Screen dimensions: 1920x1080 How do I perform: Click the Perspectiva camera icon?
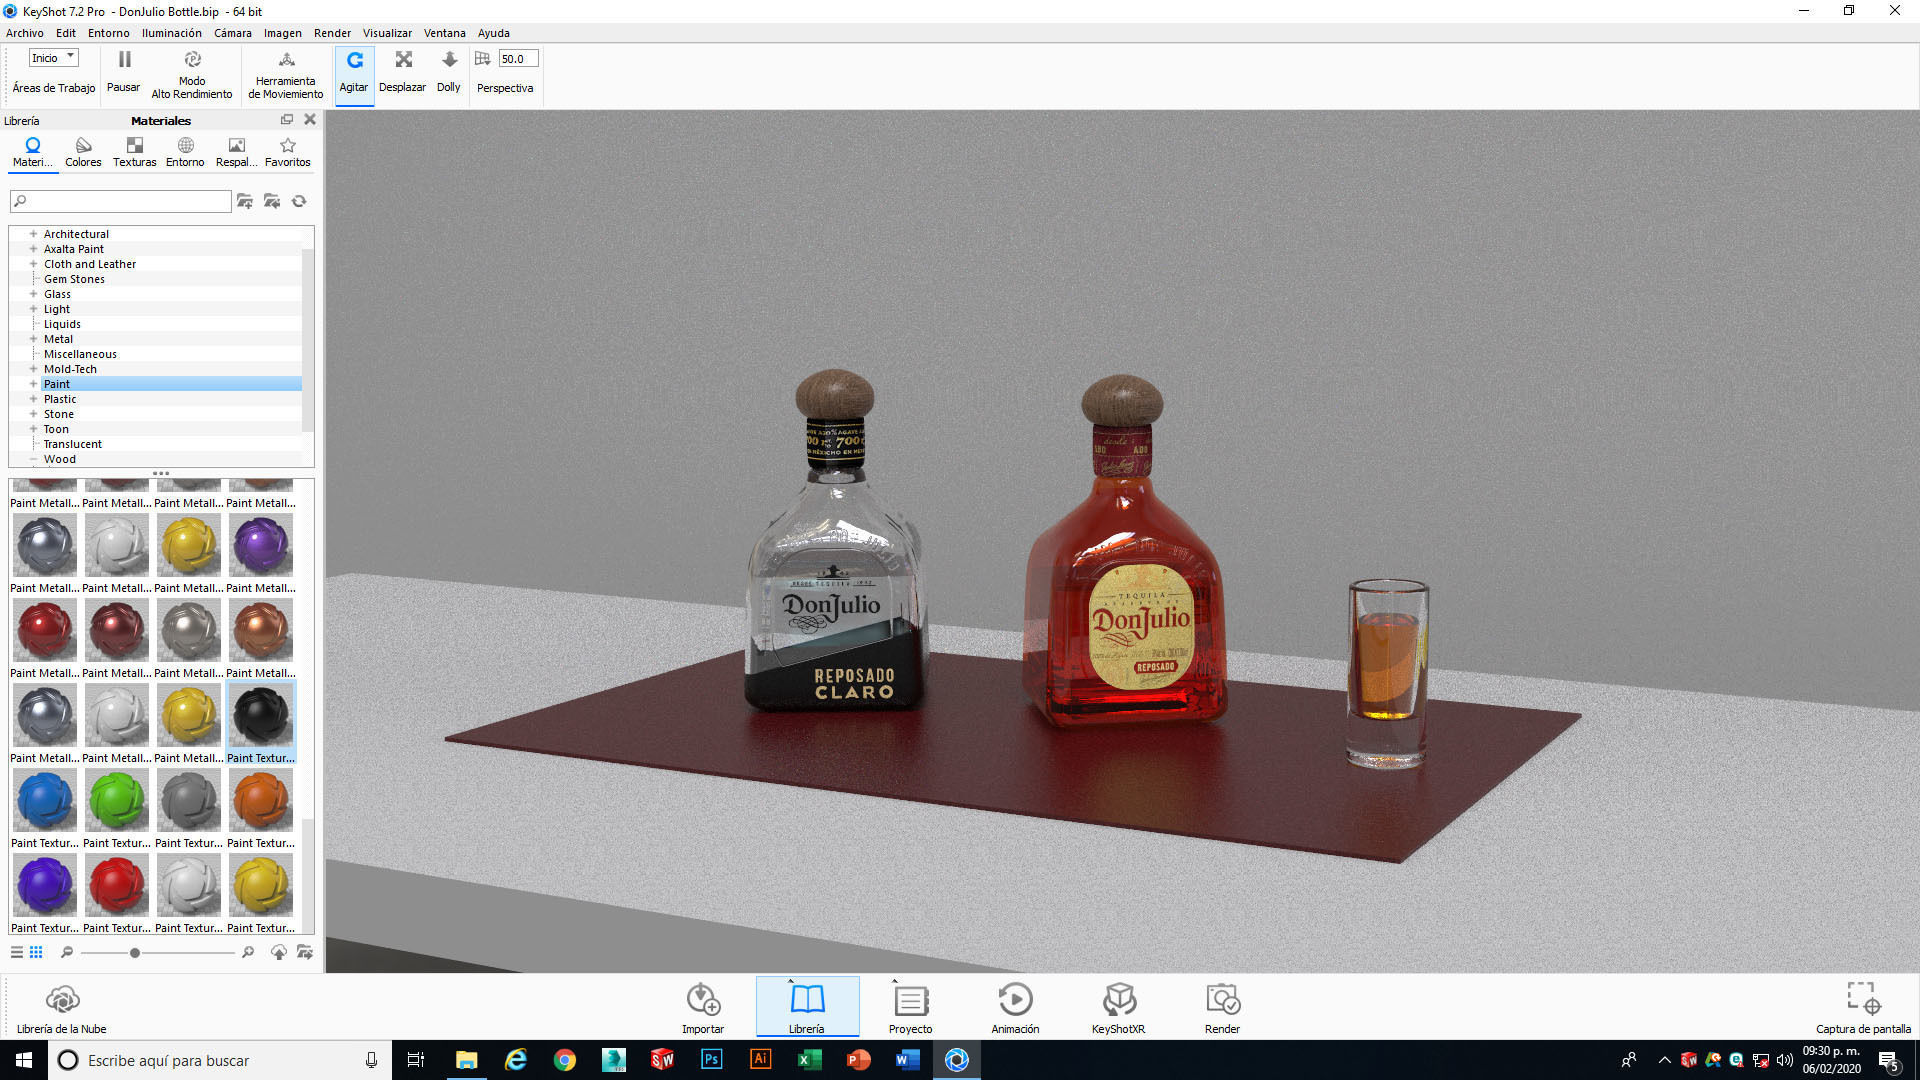[x=483, y=59]
